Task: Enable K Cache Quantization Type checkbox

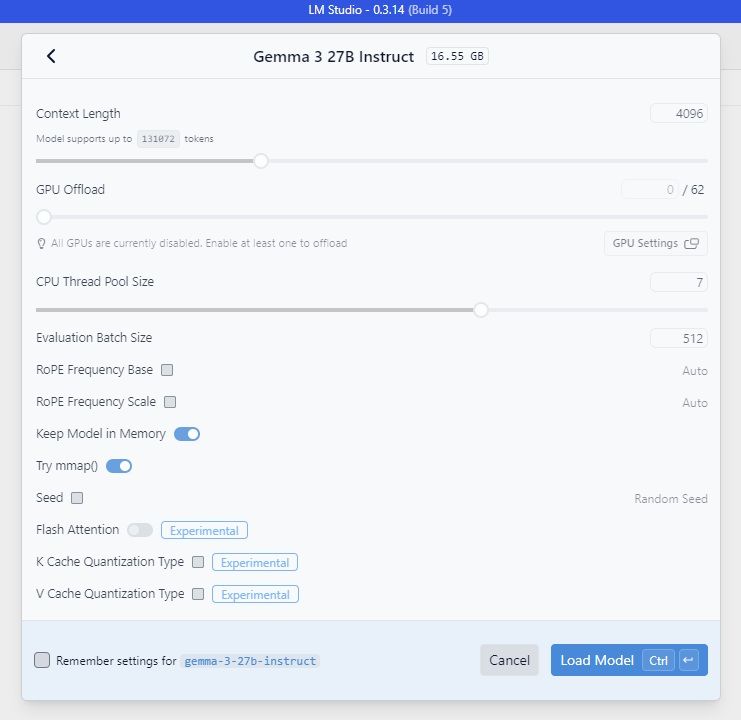Action: [x=198, y=562]
